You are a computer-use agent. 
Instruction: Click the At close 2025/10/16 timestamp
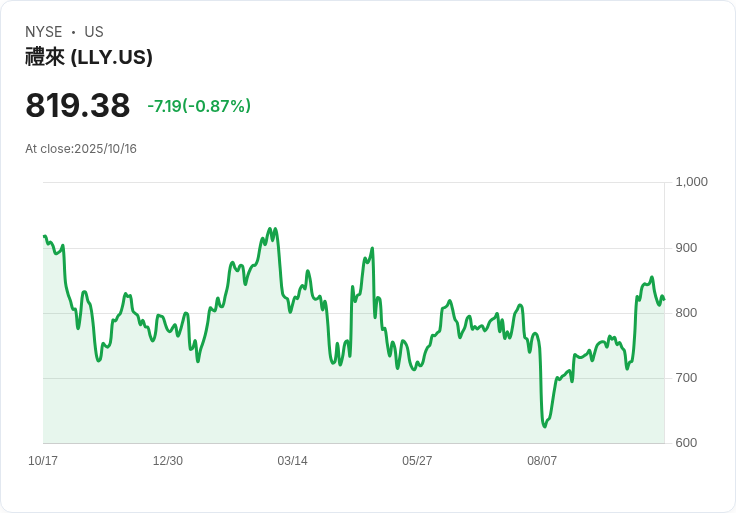(81, 149)
